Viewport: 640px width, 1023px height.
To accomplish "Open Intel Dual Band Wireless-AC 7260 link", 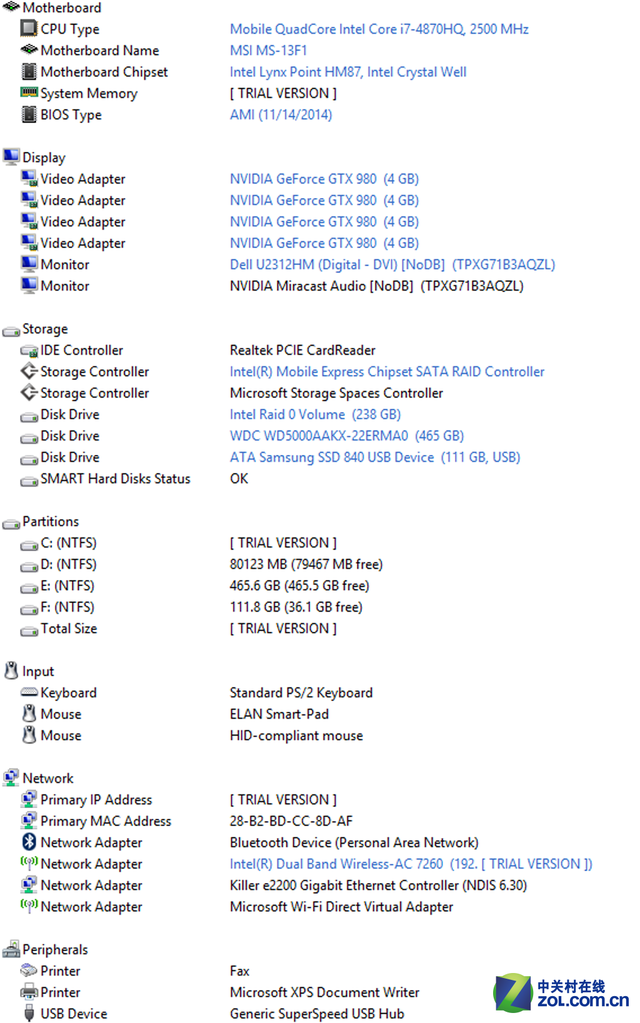I will (x=411, y=863).
